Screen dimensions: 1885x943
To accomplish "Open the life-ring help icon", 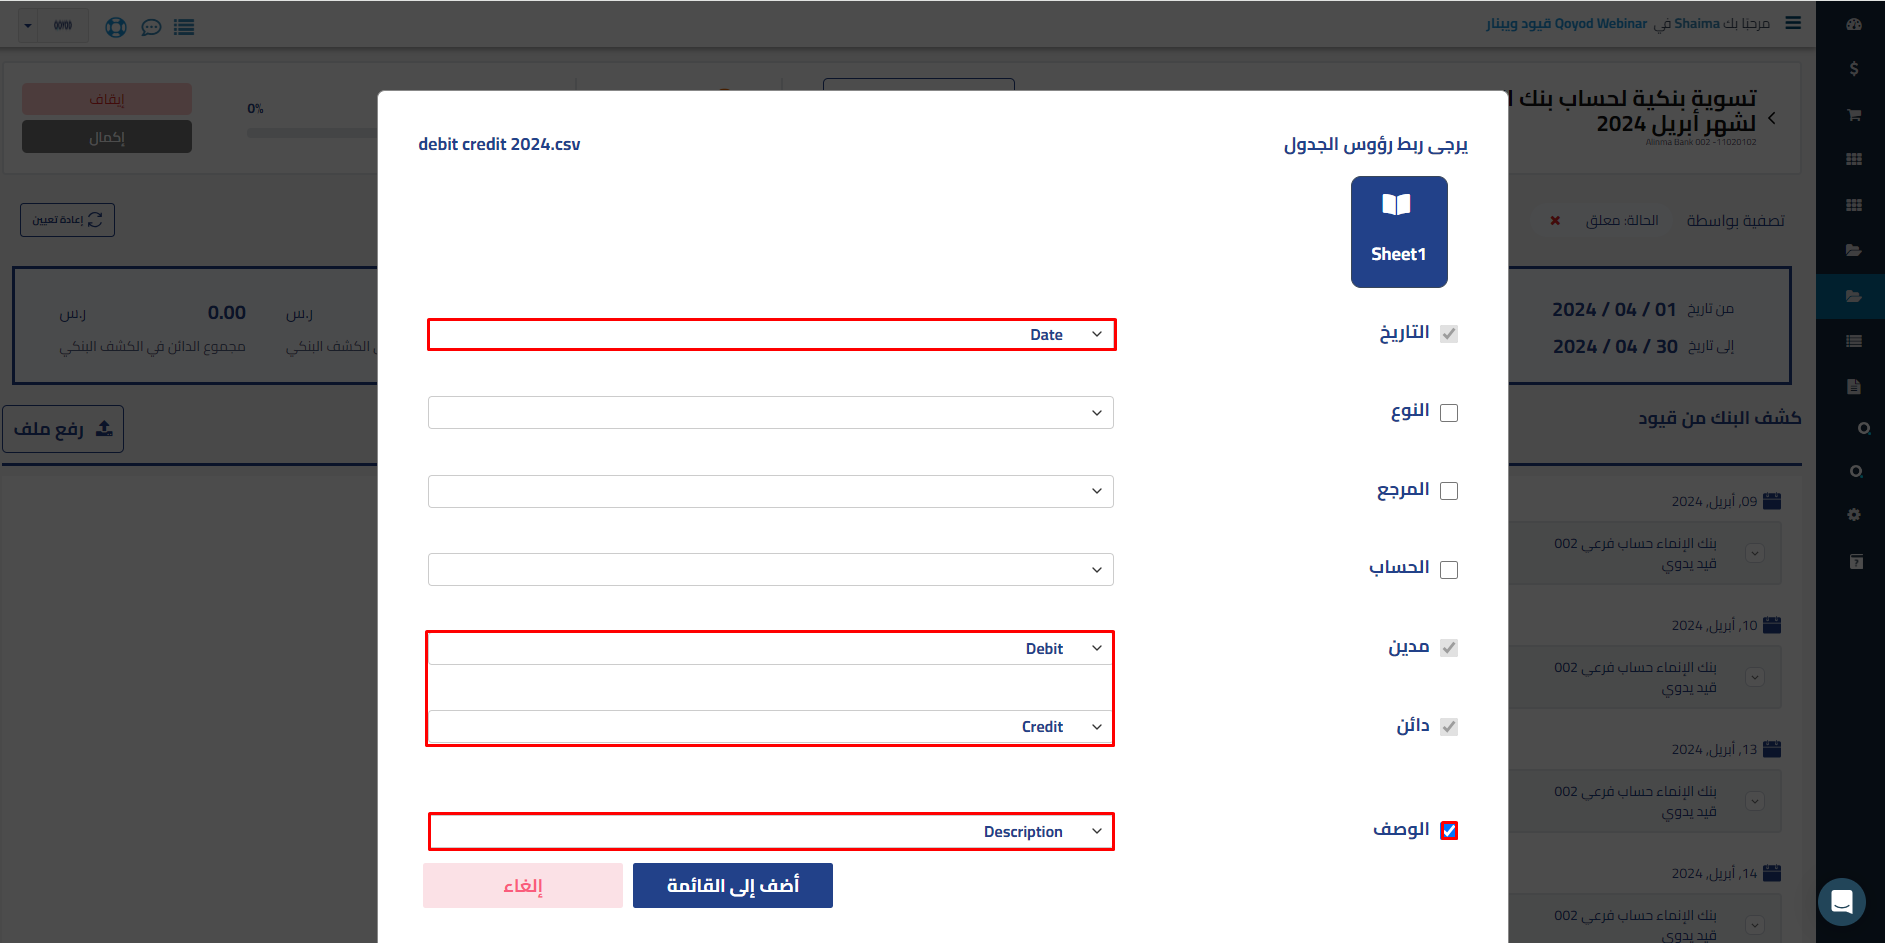I will (x=116, y=27).
